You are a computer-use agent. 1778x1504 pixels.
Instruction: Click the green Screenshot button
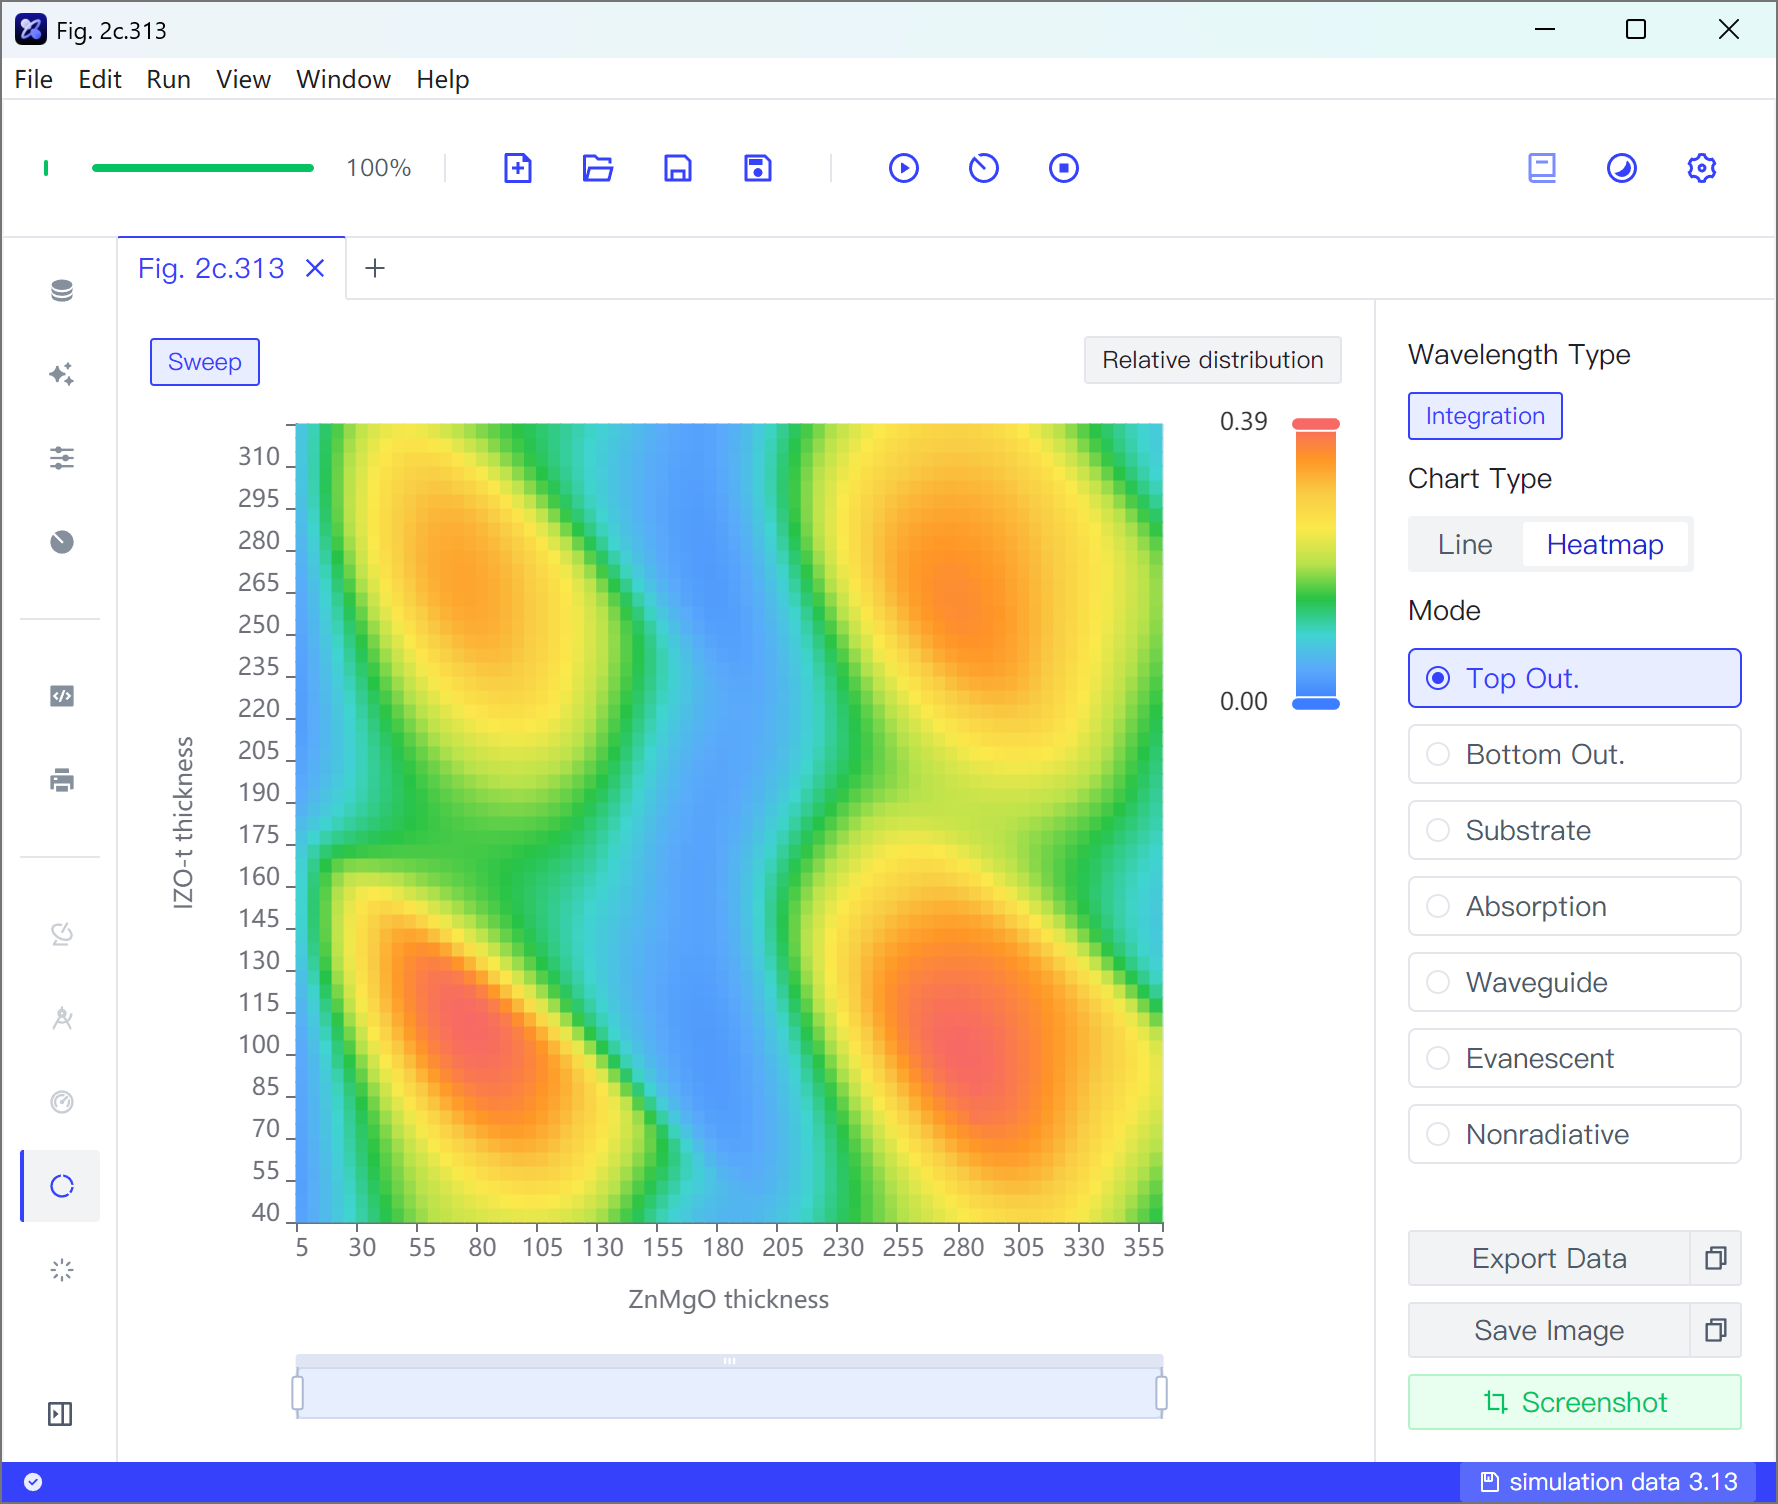point(1574,1402)
